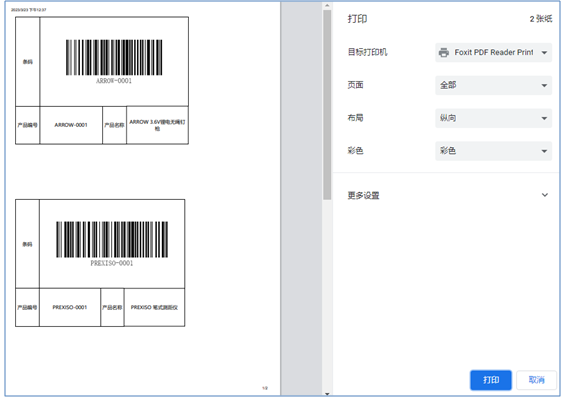Click the printer icon beside Foxit PDF Reader
The width and height of the screenshot is (562, 398).
444,52
